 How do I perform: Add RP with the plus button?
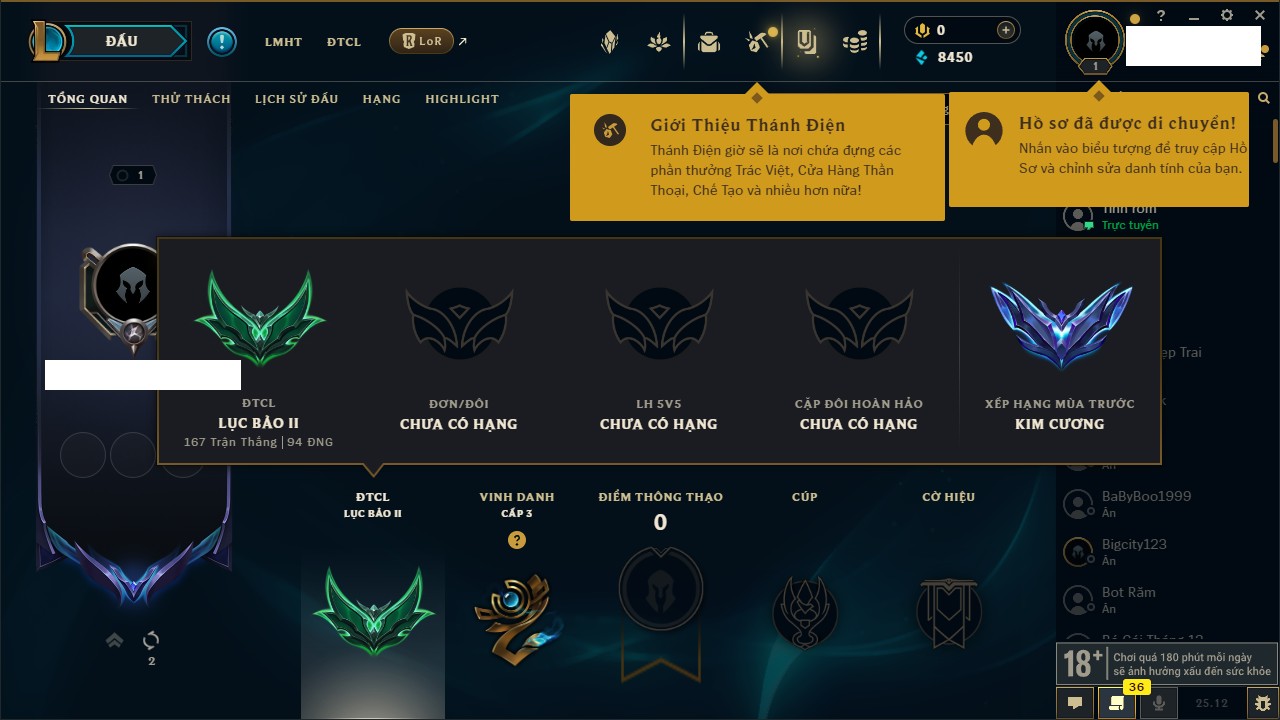(x=1006, y=30)
